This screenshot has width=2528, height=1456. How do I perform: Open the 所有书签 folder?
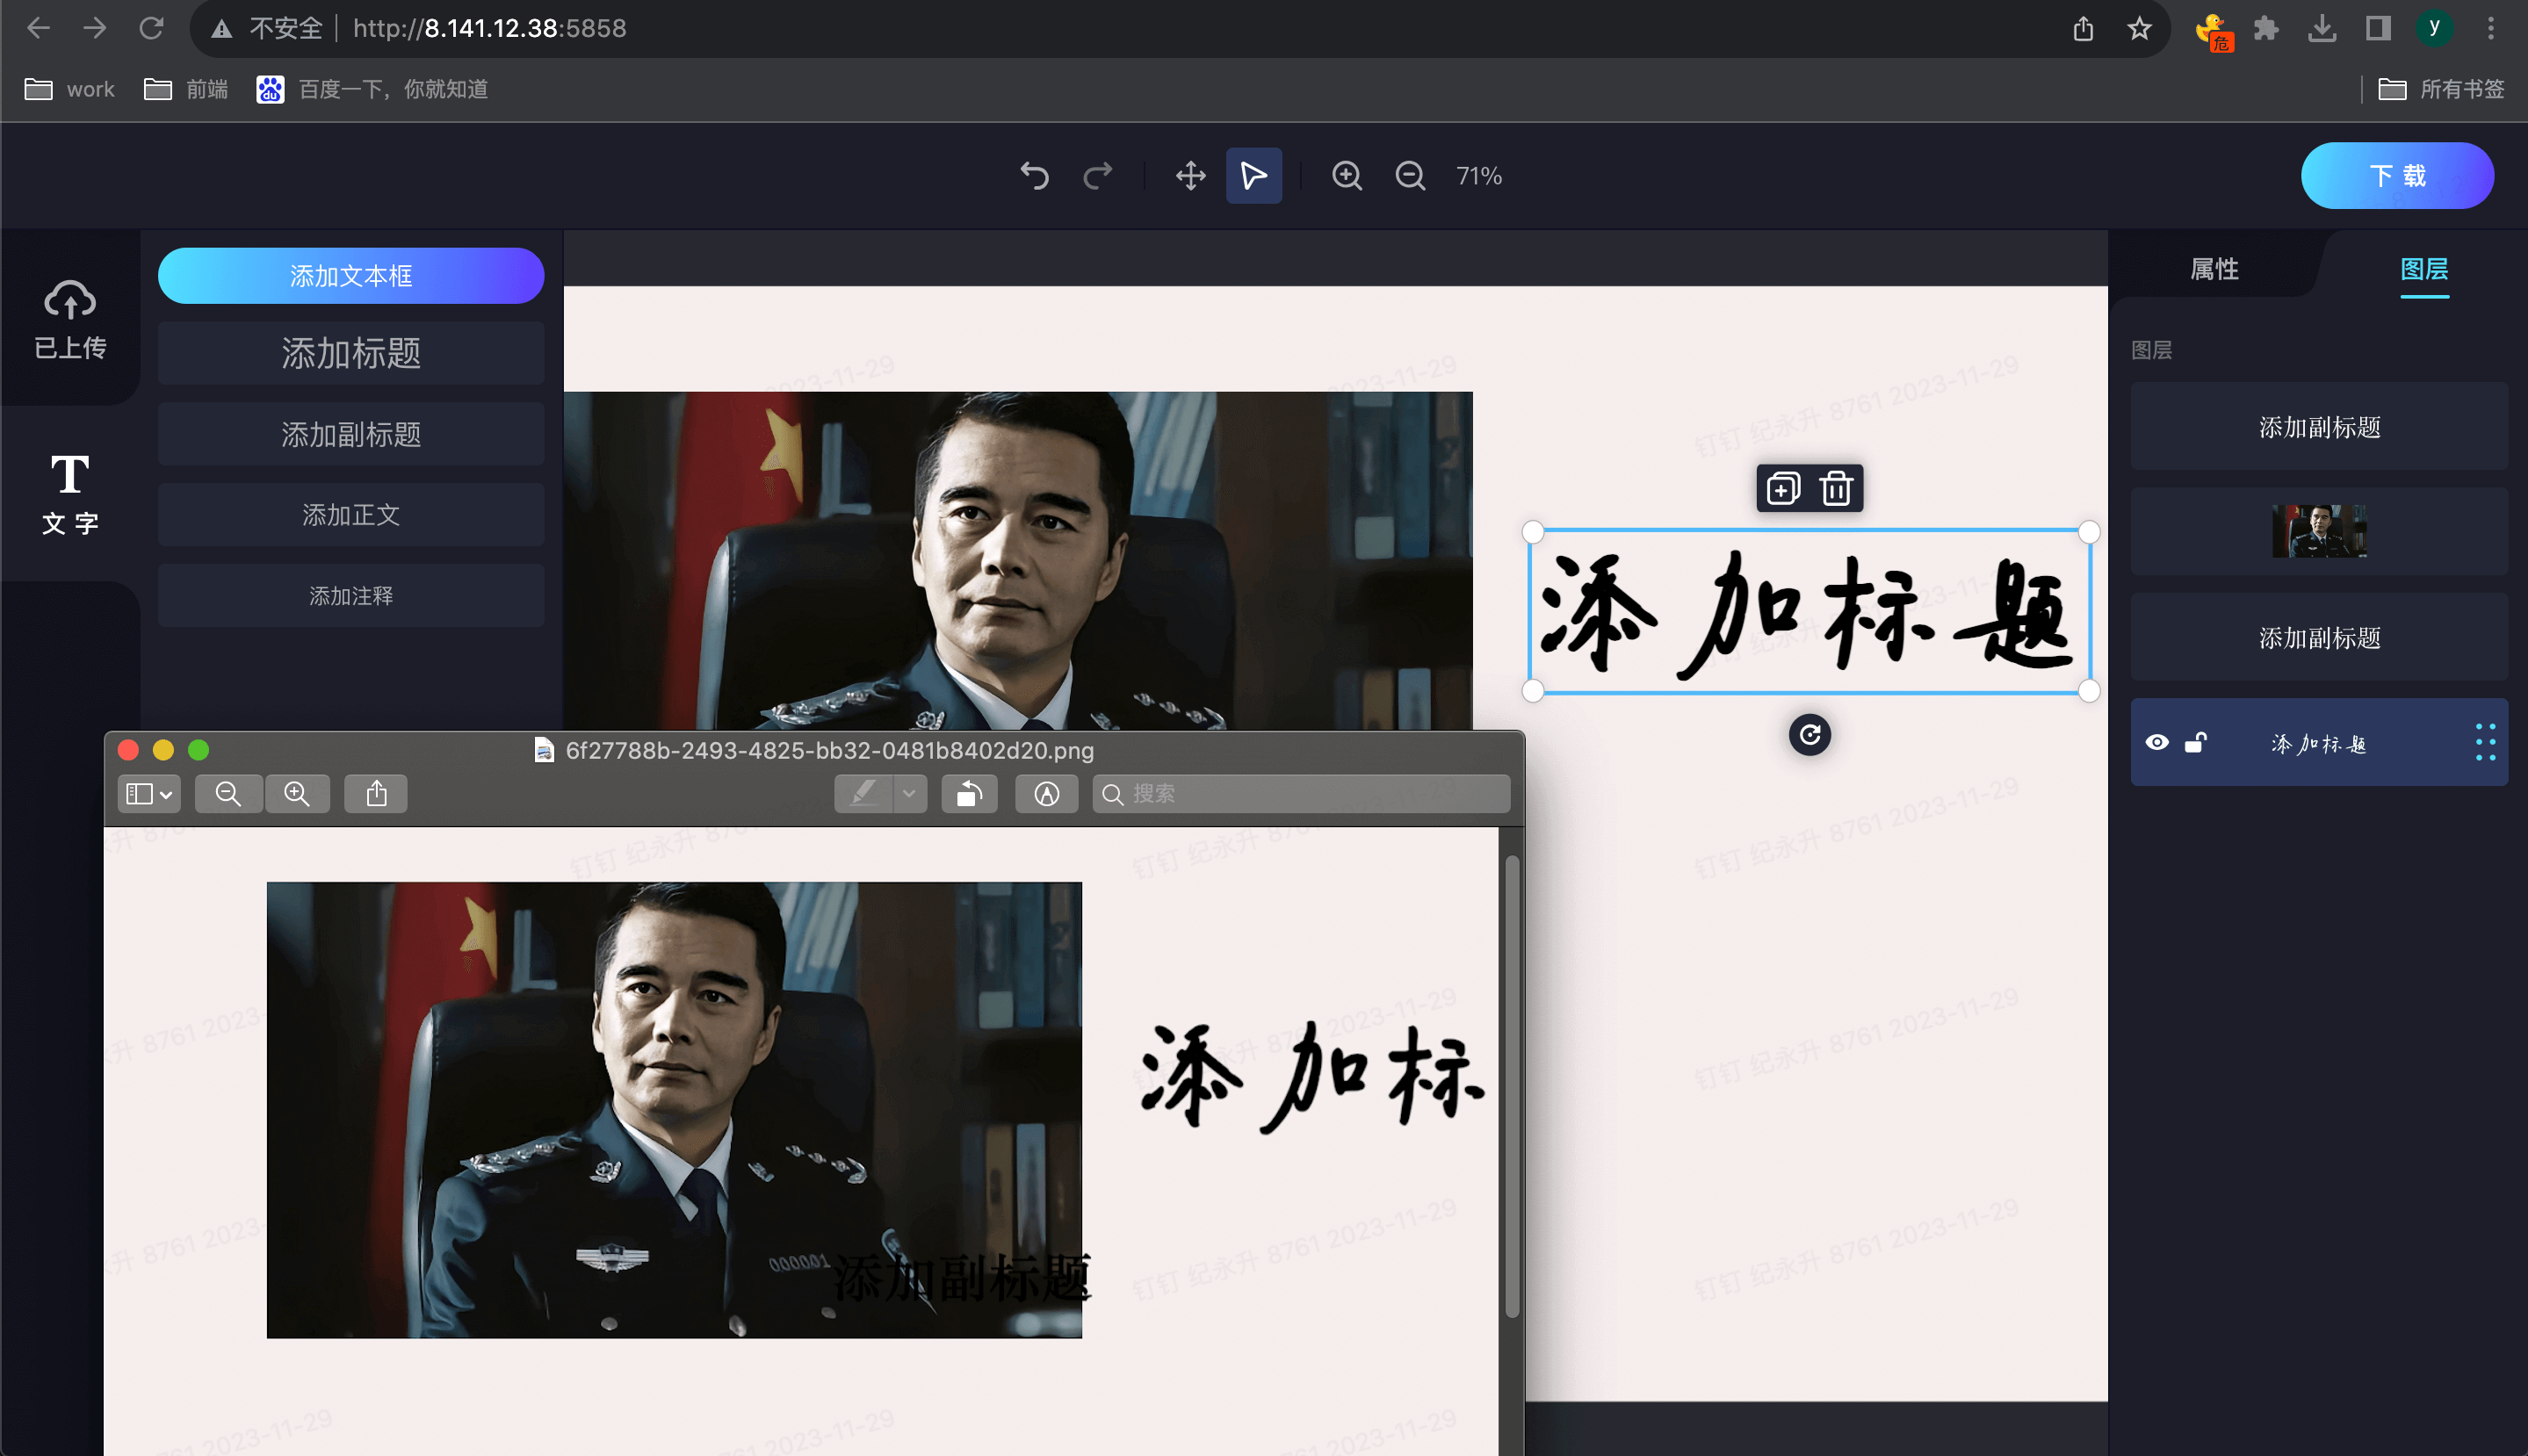click(2441, 89)
